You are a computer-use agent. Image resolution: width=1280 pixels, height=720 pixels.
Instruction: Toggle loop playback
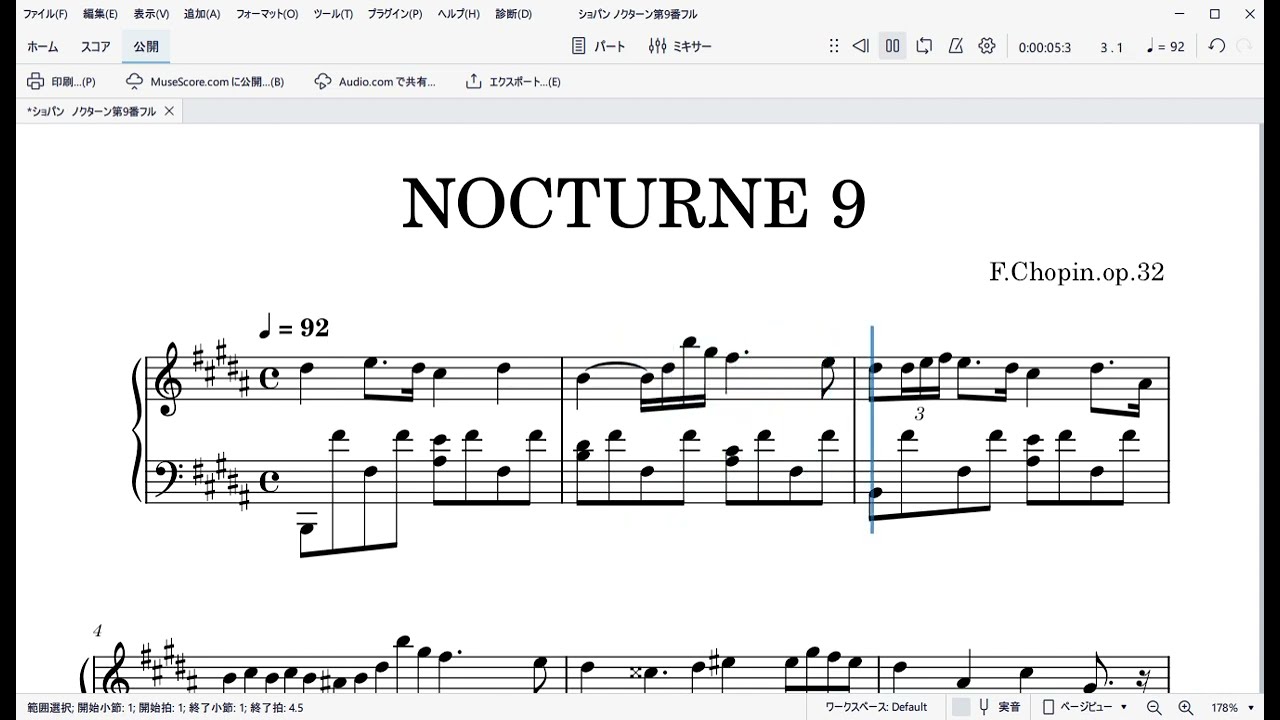click(x=924, y=46)
